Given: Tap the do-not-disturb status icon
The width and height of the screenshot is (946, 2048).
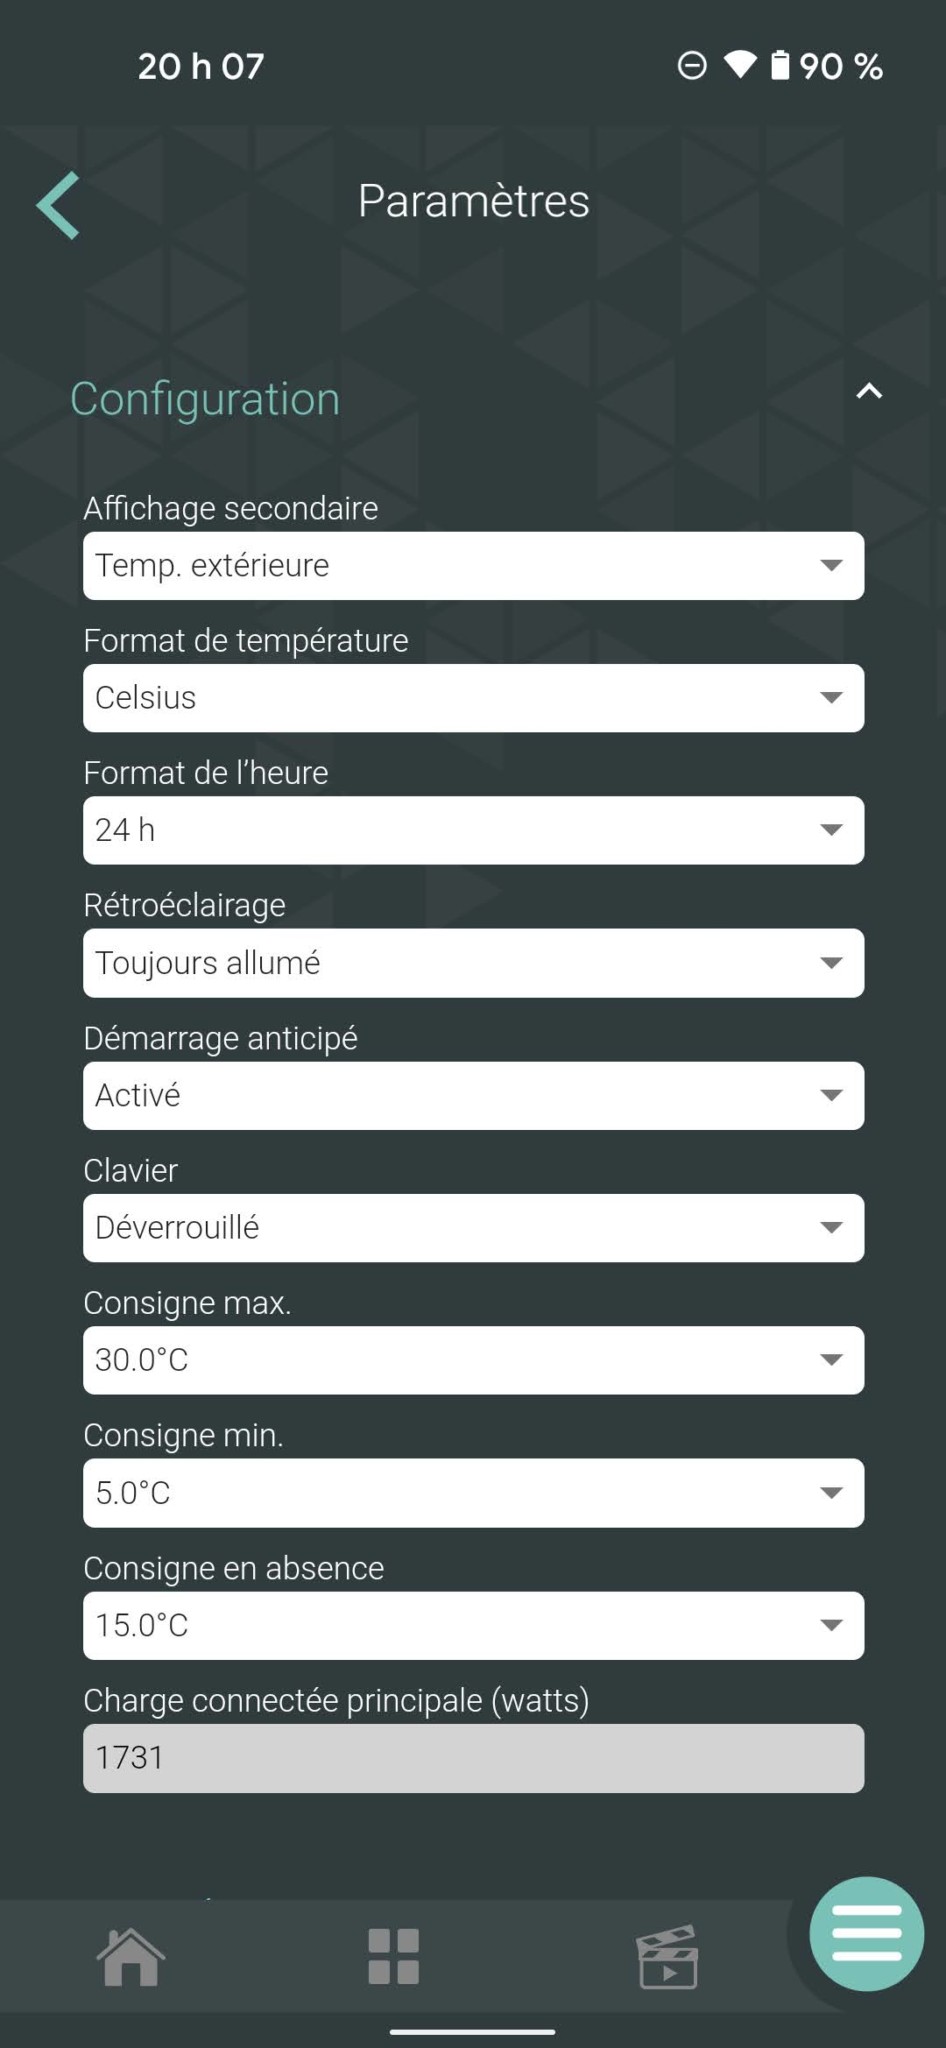Looking at the screenshot, I should [692, 66].
